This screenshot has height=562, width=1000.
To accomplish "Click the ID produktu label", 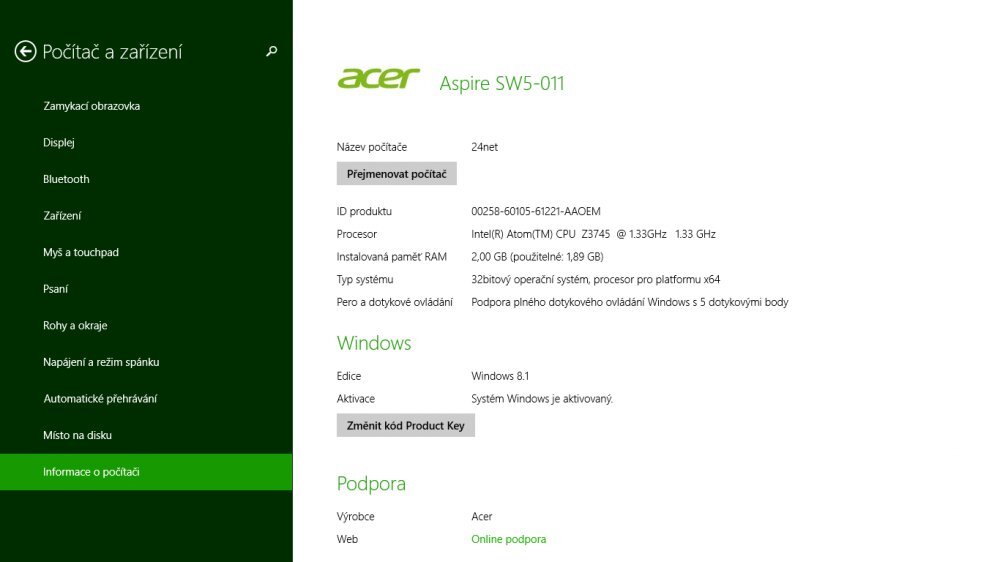I will 364,211.
